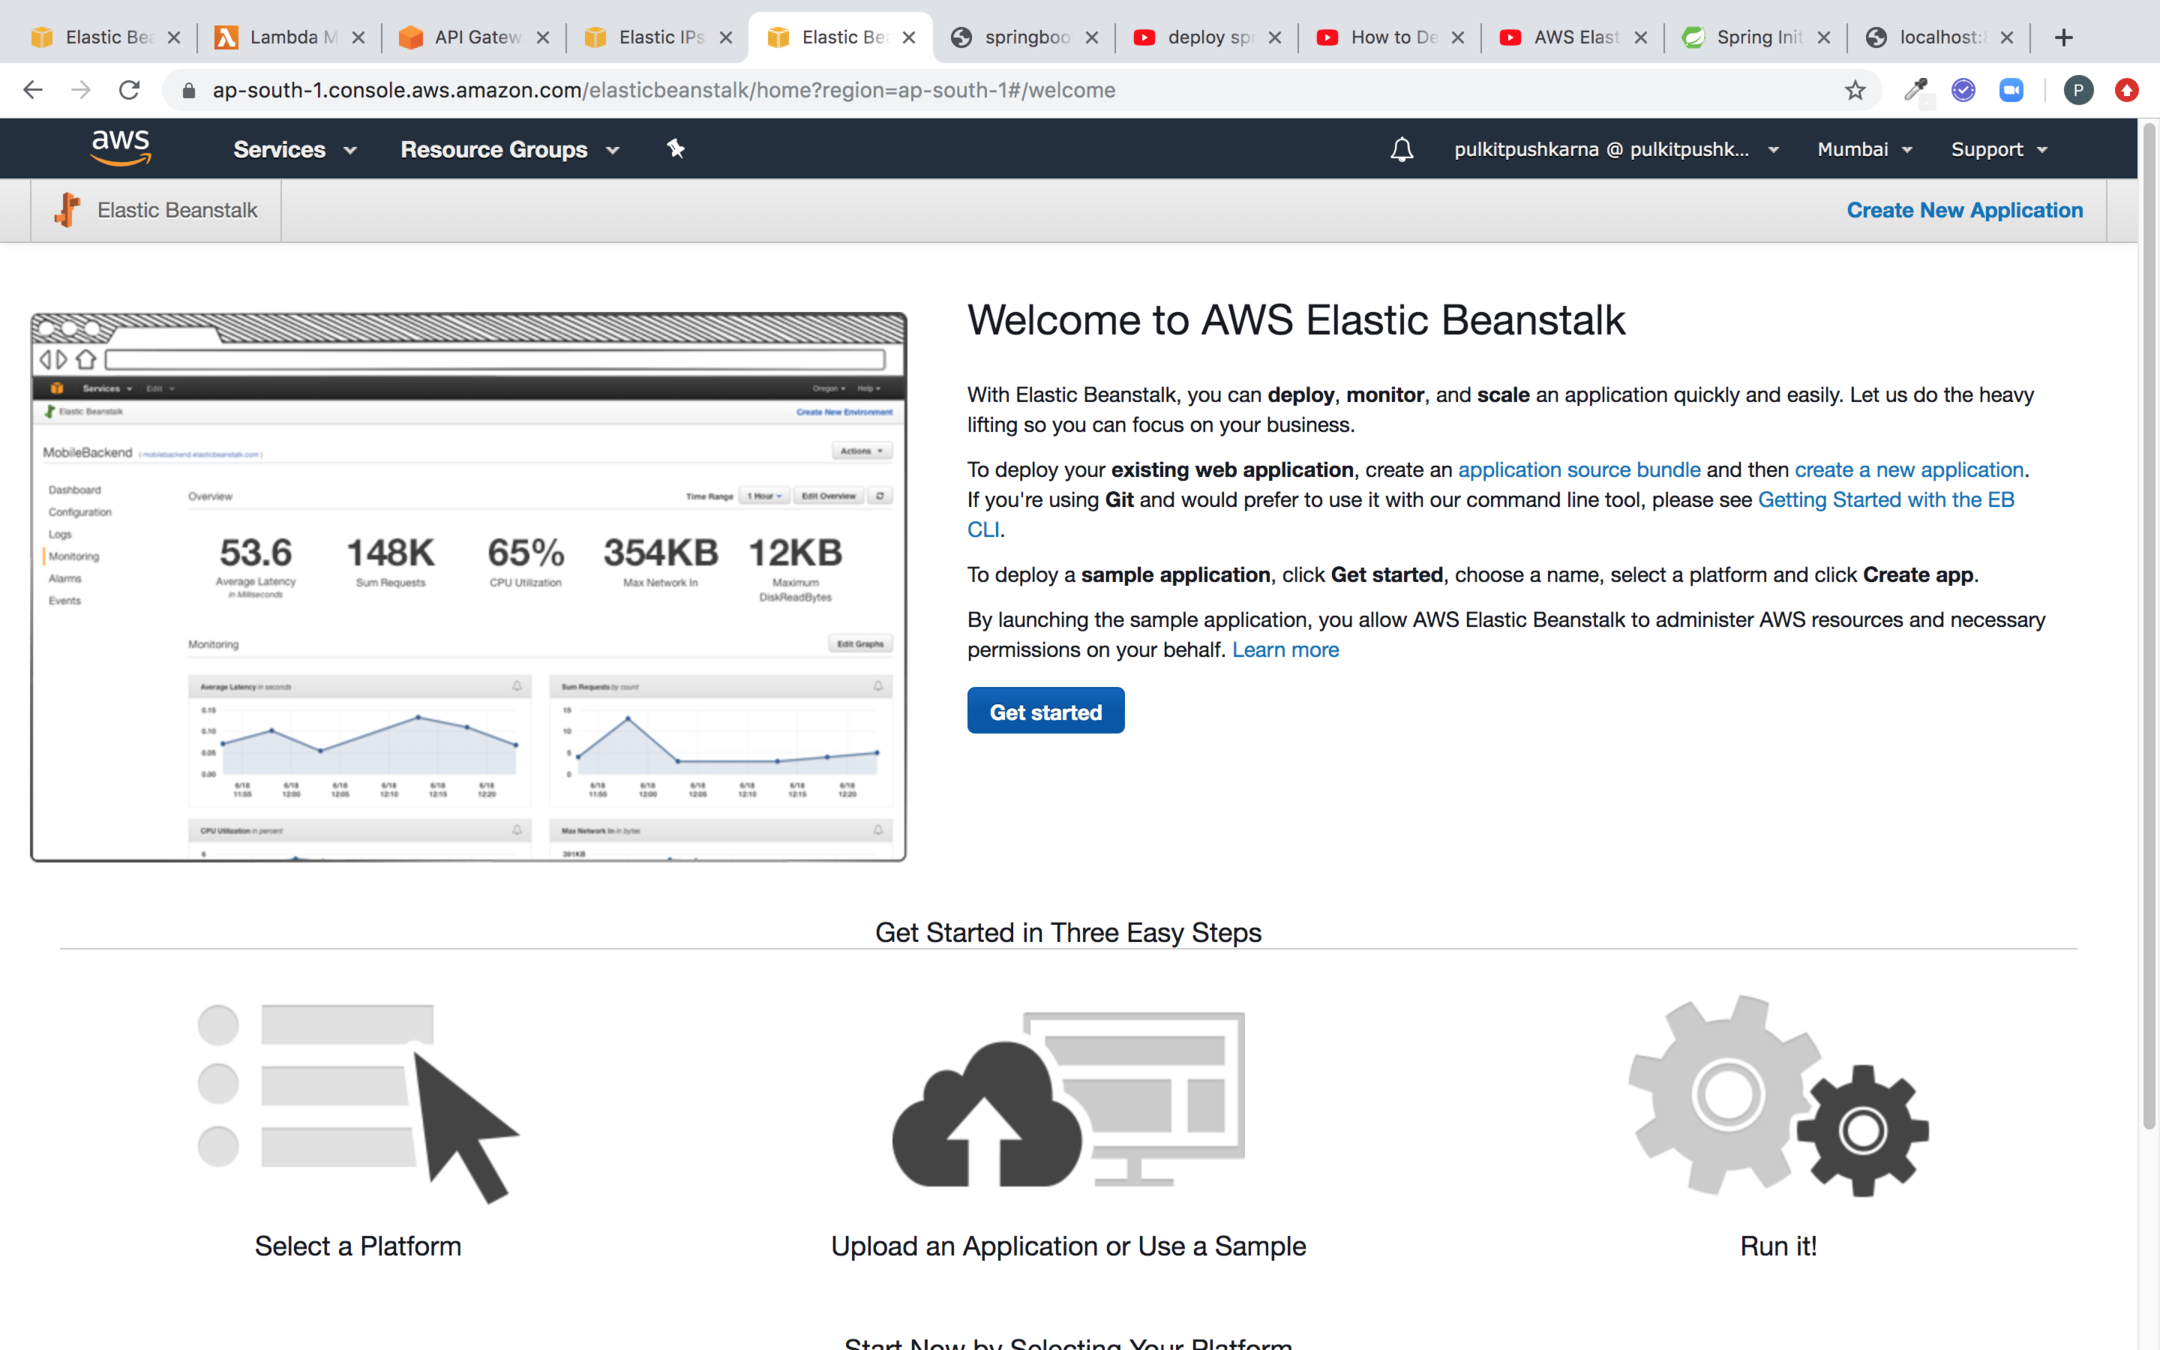Screen dimensions: 2160x1350
Task: Open the Mumbai region selector
Action: [x=1864, y=149]
